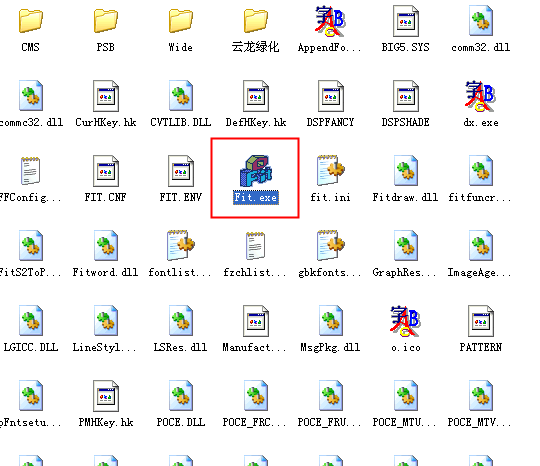Select the POCE_MTU... file
540x466 pixels.
406,396
